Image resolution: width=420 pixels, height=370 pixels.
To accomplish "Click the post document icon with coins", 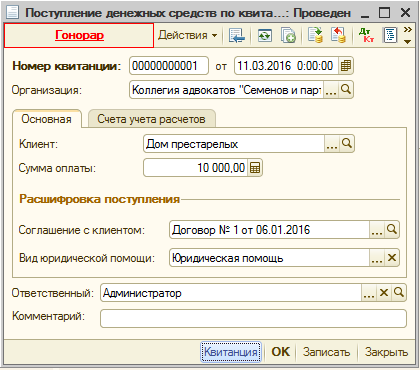I will point(315,35).
